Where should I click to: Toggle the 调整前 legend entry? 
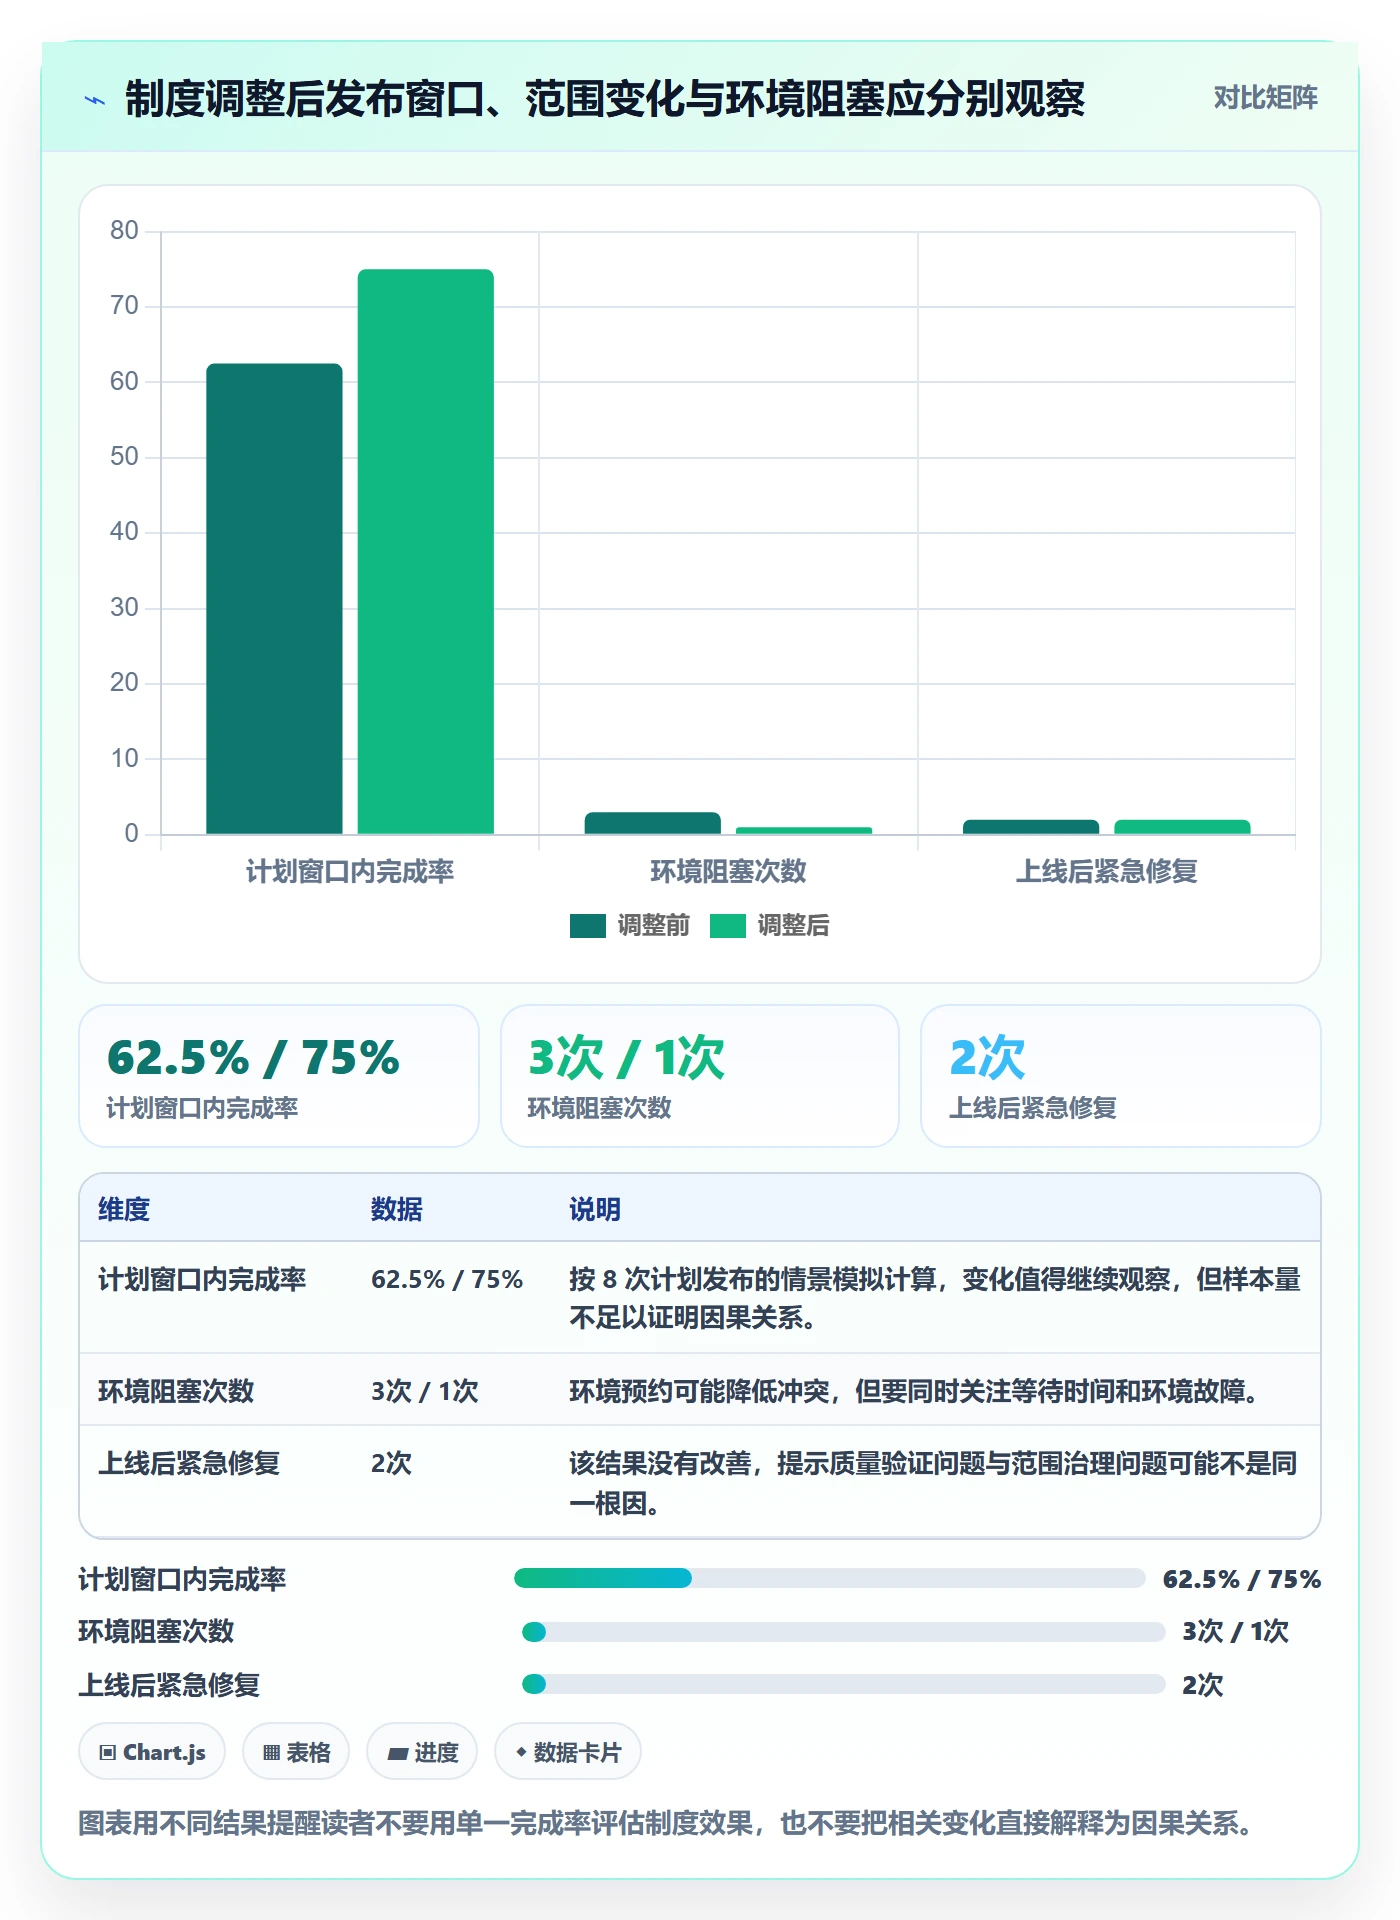pyautogui.click(x=630, y=925)
